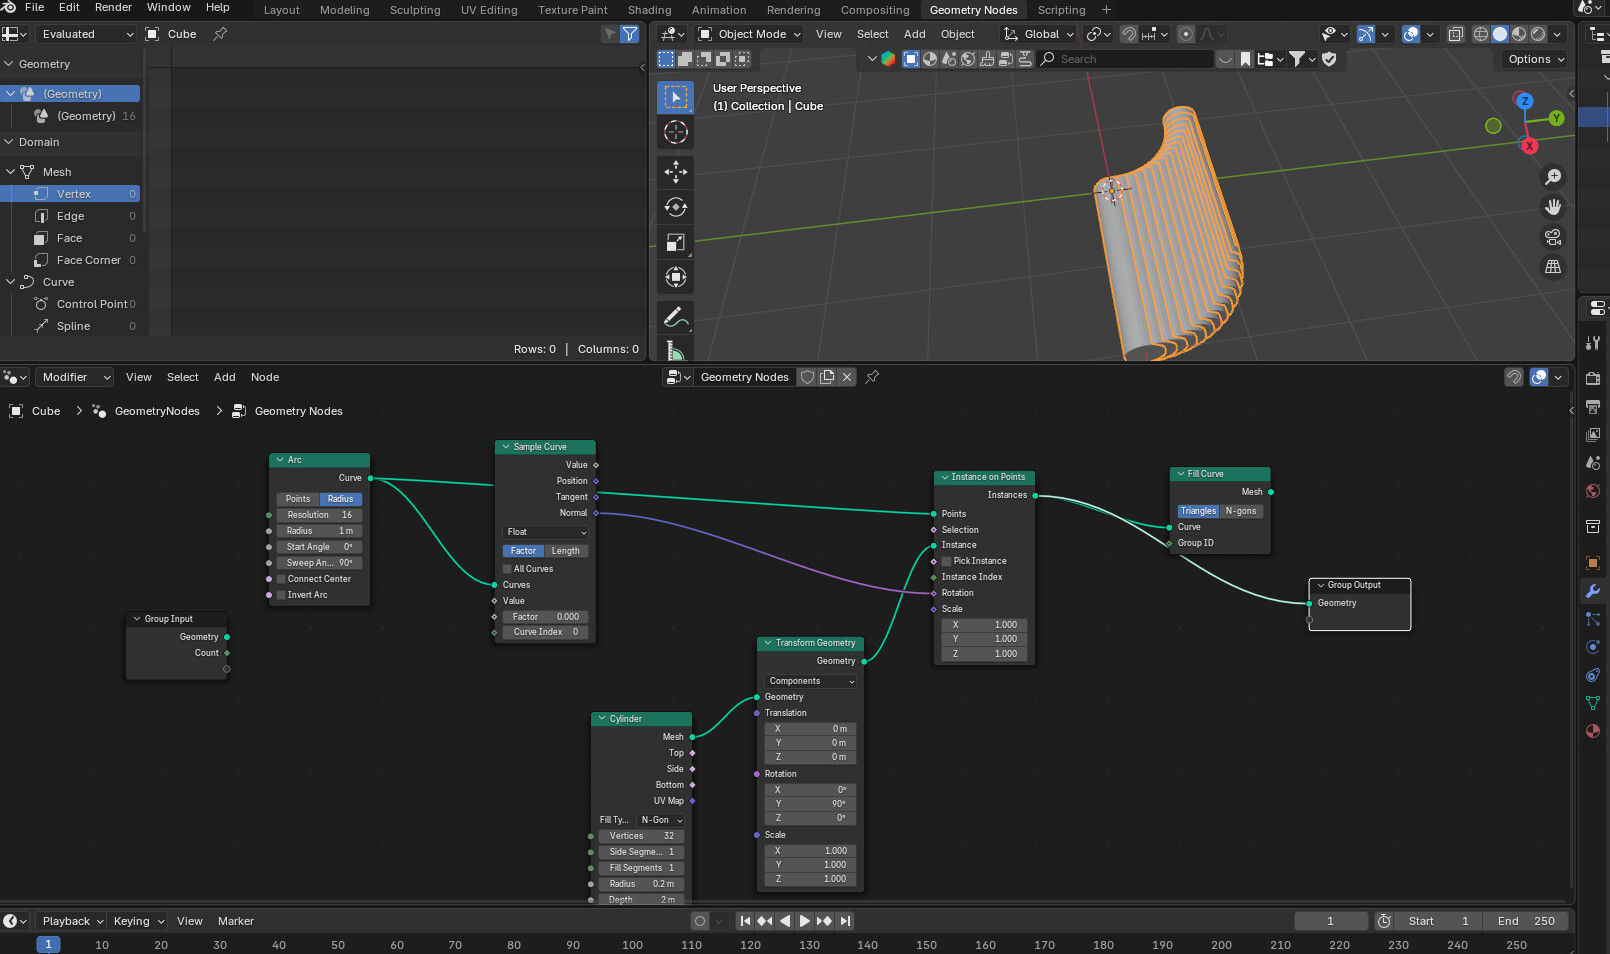Viewport: 1610px width, 954px height.
Task: Play the animation forward
Action: point(805,921)
